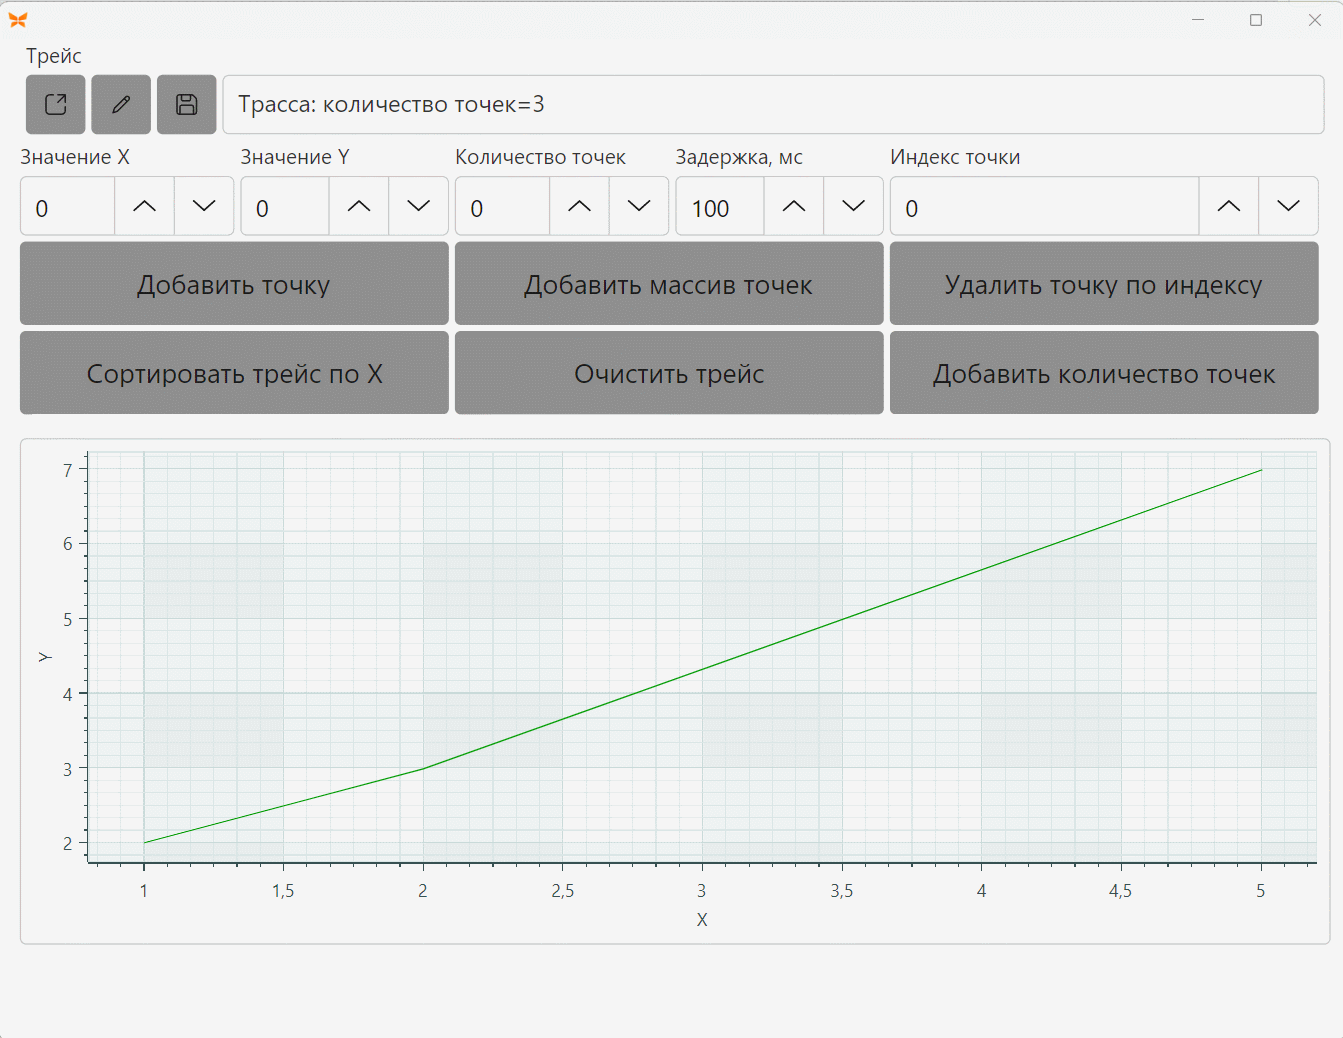Viewport: 1343px width, 1038px height.
Task: Focus the Количество точек input field
Action: [502, 207]
